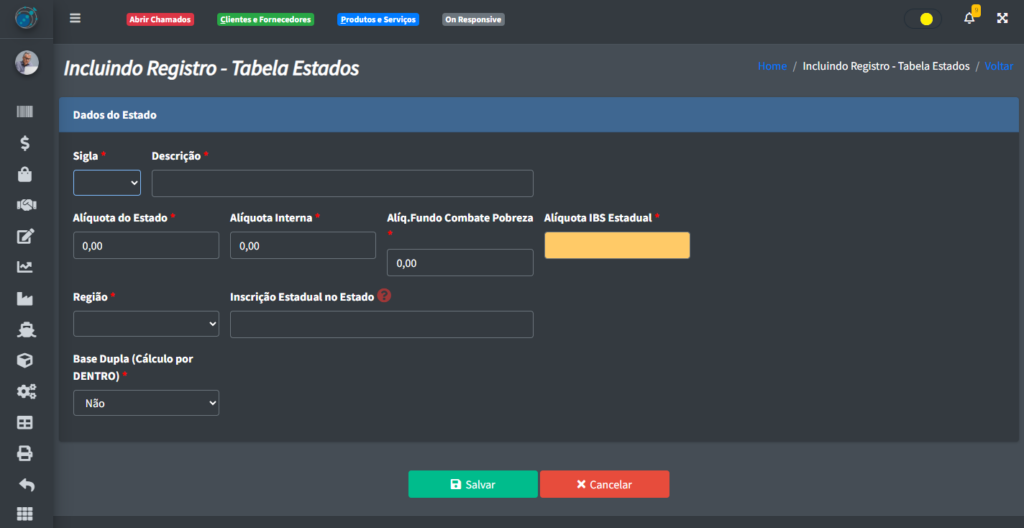Click the gears settings icon in sidebar

pos(26,391)
